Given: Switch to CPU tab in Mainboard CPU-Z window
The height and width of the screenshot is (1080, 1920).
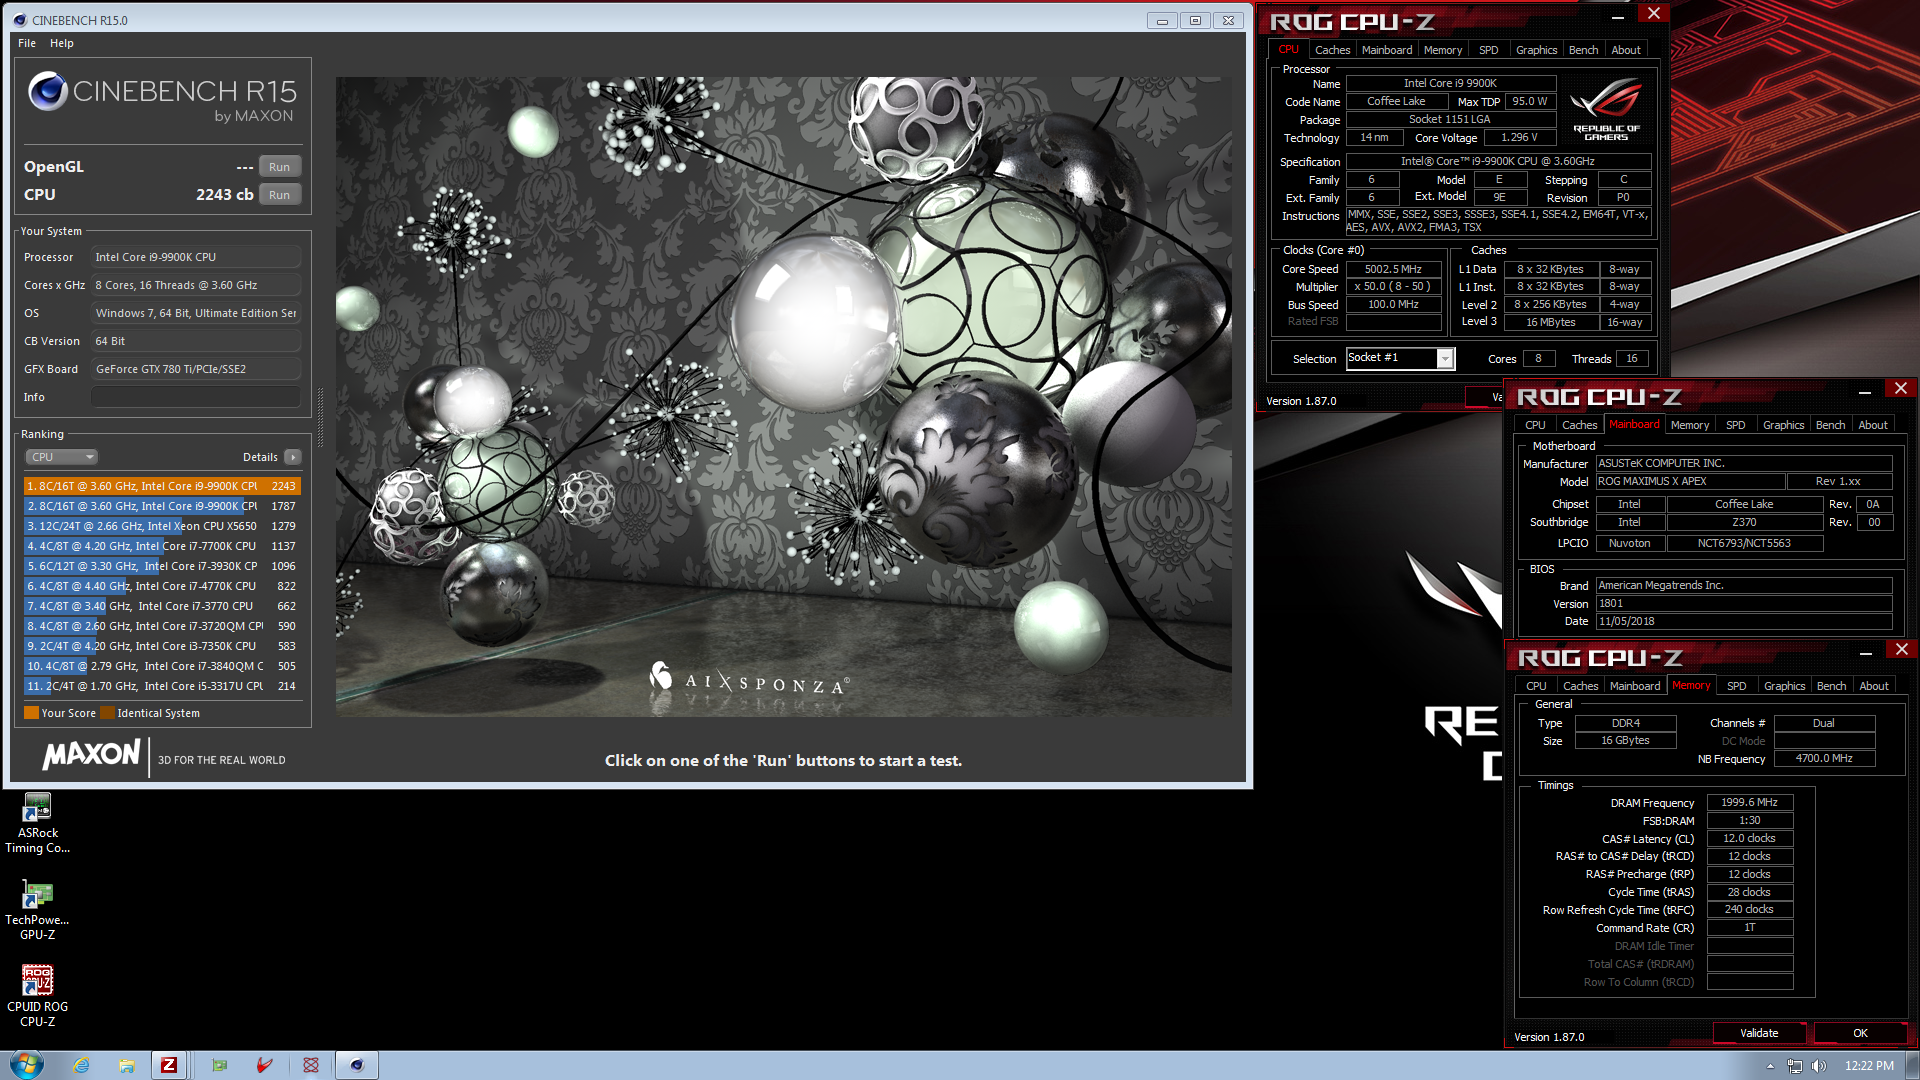Looking at the screenshot, I should click(1535, 425).
